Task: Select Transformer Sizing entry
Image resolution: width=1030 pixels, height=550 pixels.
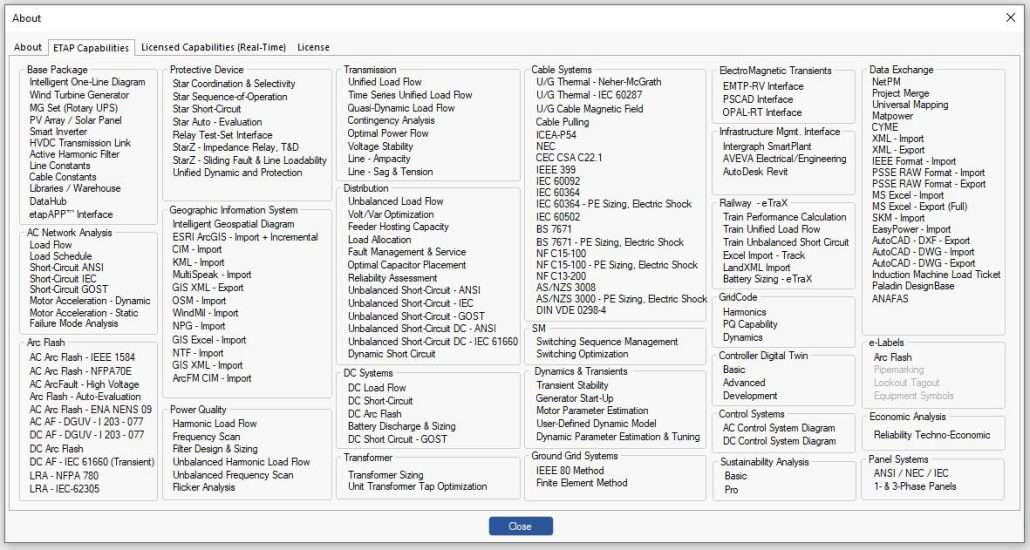Action: [x=386, y=475]
